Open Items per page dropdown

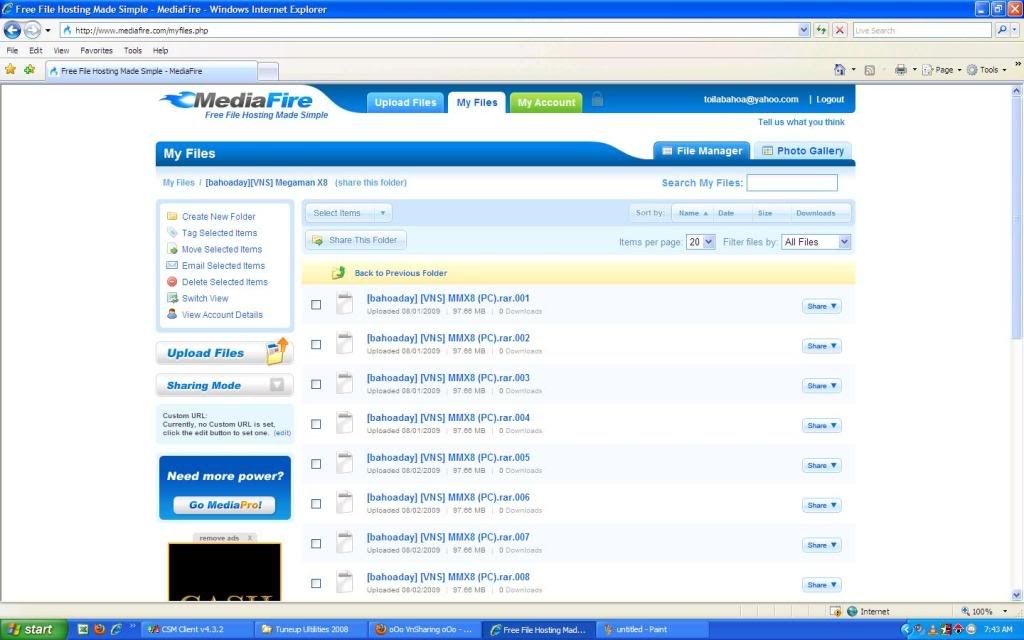point(701,242)
